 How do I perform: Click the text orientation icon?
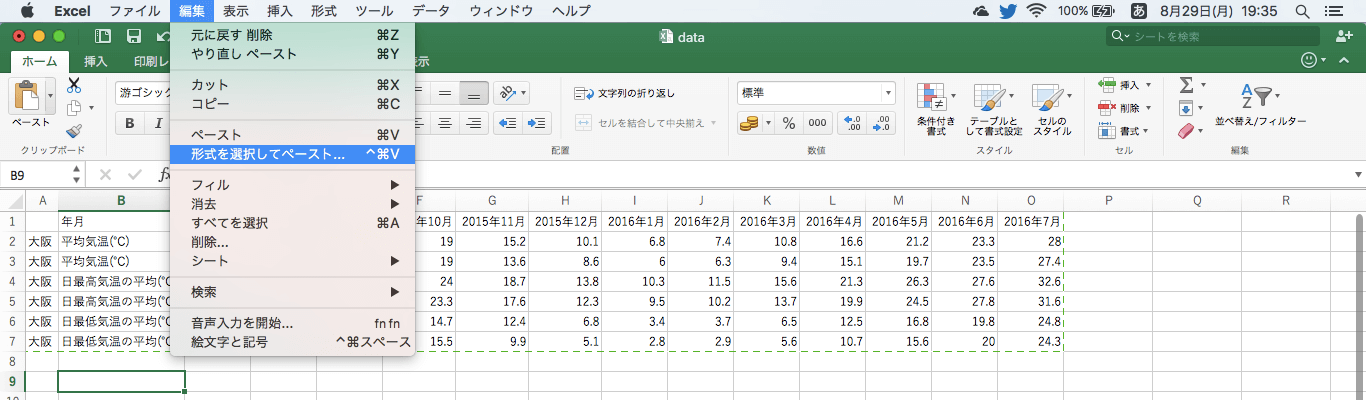coord(508,93)
